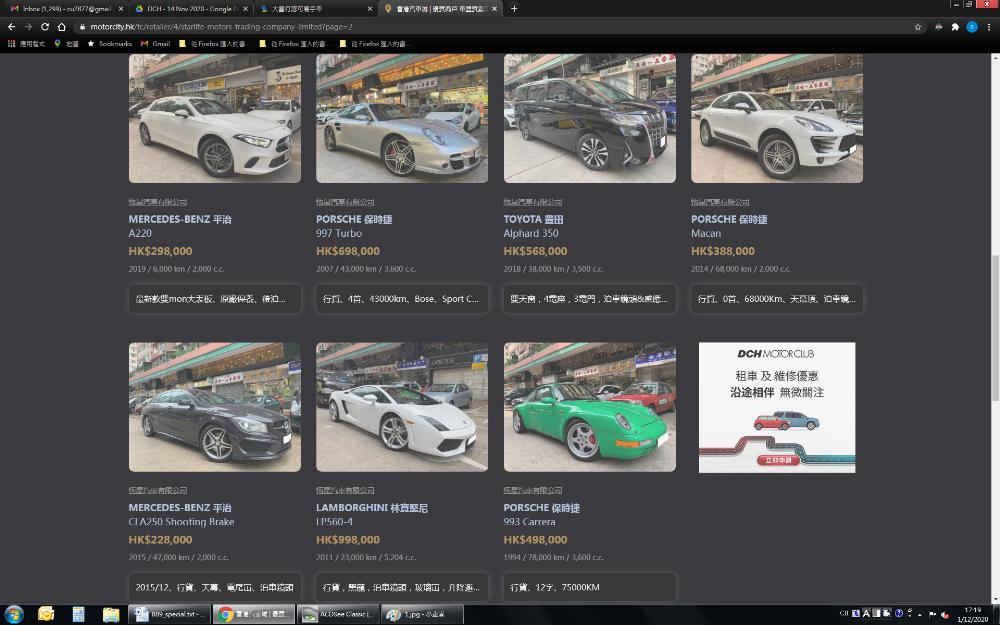Open the Chrome profile avatar
This screenshot has width=1000, height=625.
tap(971, 27)
